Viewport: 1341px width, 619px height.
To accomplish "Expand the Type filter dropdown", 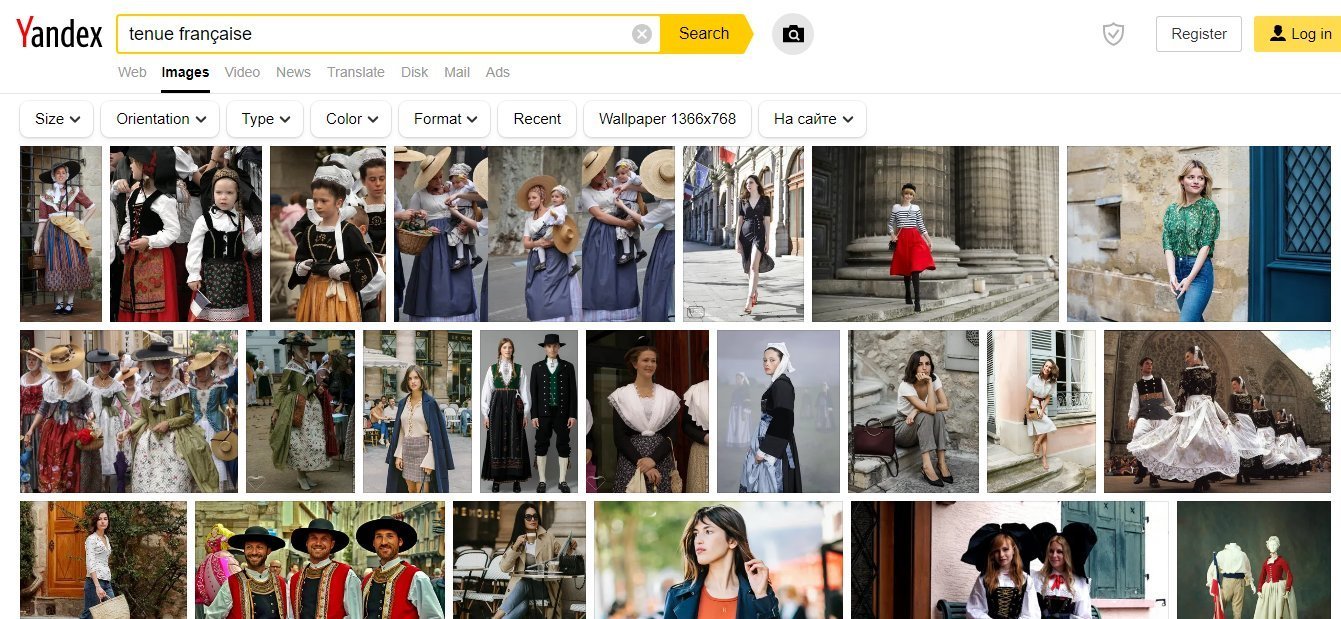I will 265,119.
